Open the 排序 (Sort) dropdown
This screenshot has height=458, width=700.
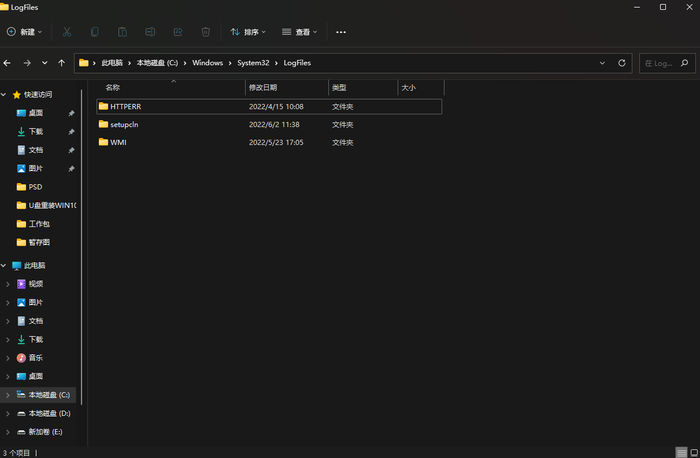[x=248, y=32]
